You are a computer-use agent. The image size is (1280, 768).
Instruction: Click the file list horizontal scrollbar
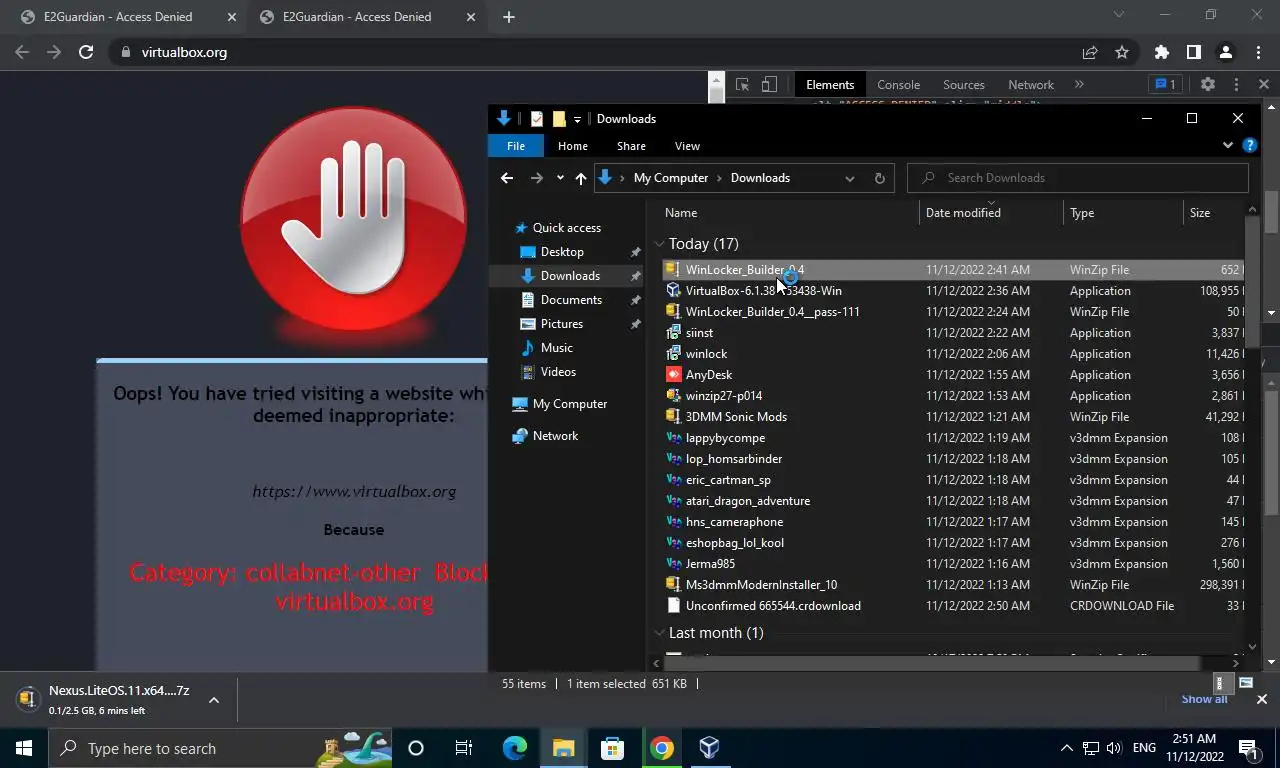pos(933,663)
